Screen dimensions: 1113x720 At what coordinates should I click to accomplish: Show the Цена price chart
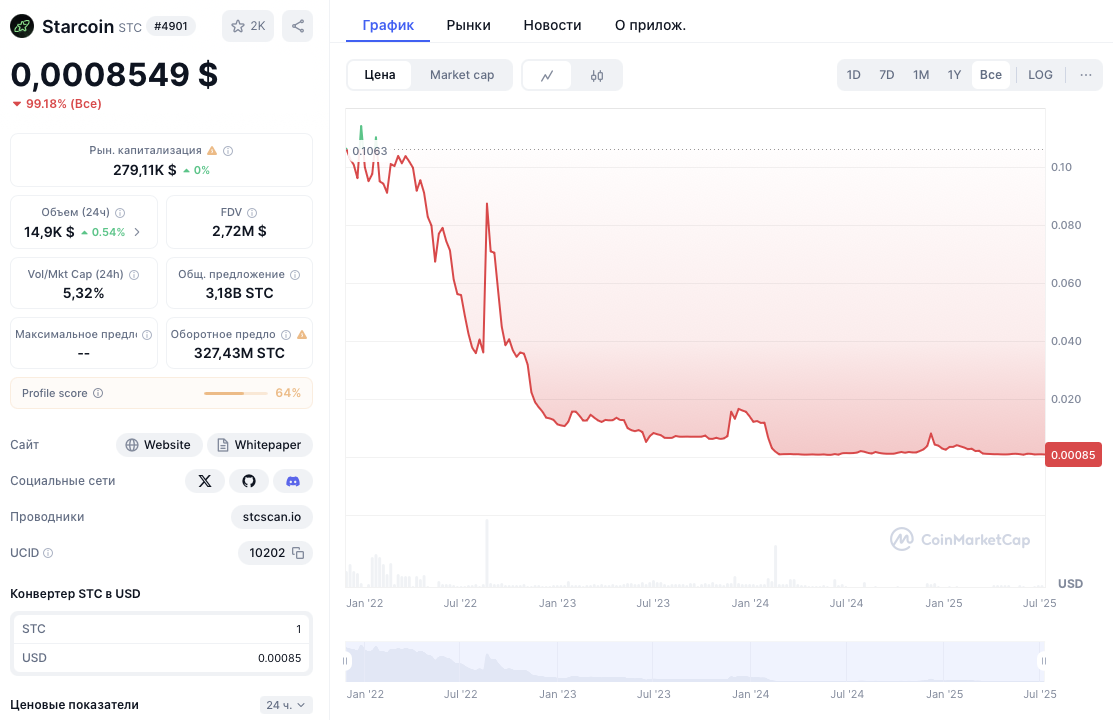click(380, 75)
